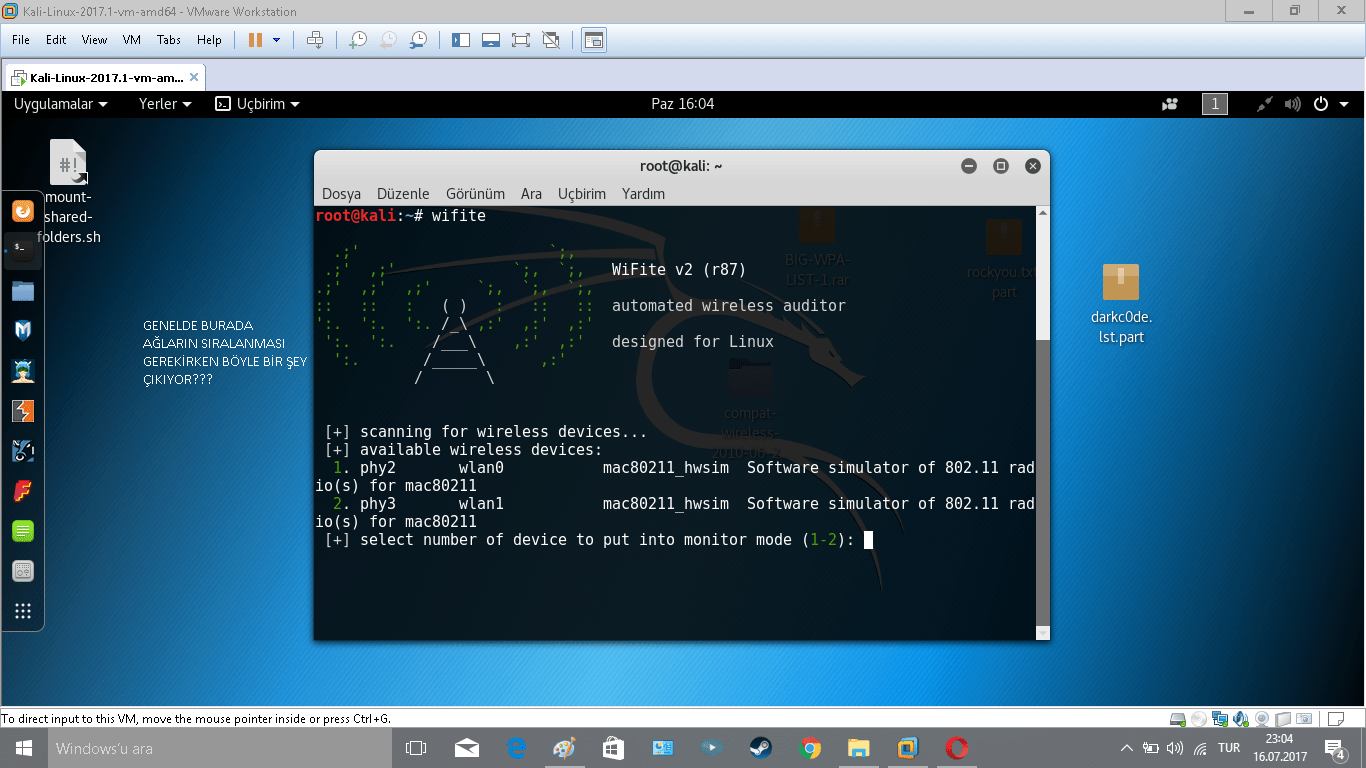Open VMware Help menu
The height and width of the screenshot is (768, 1366).
(209, 40)
